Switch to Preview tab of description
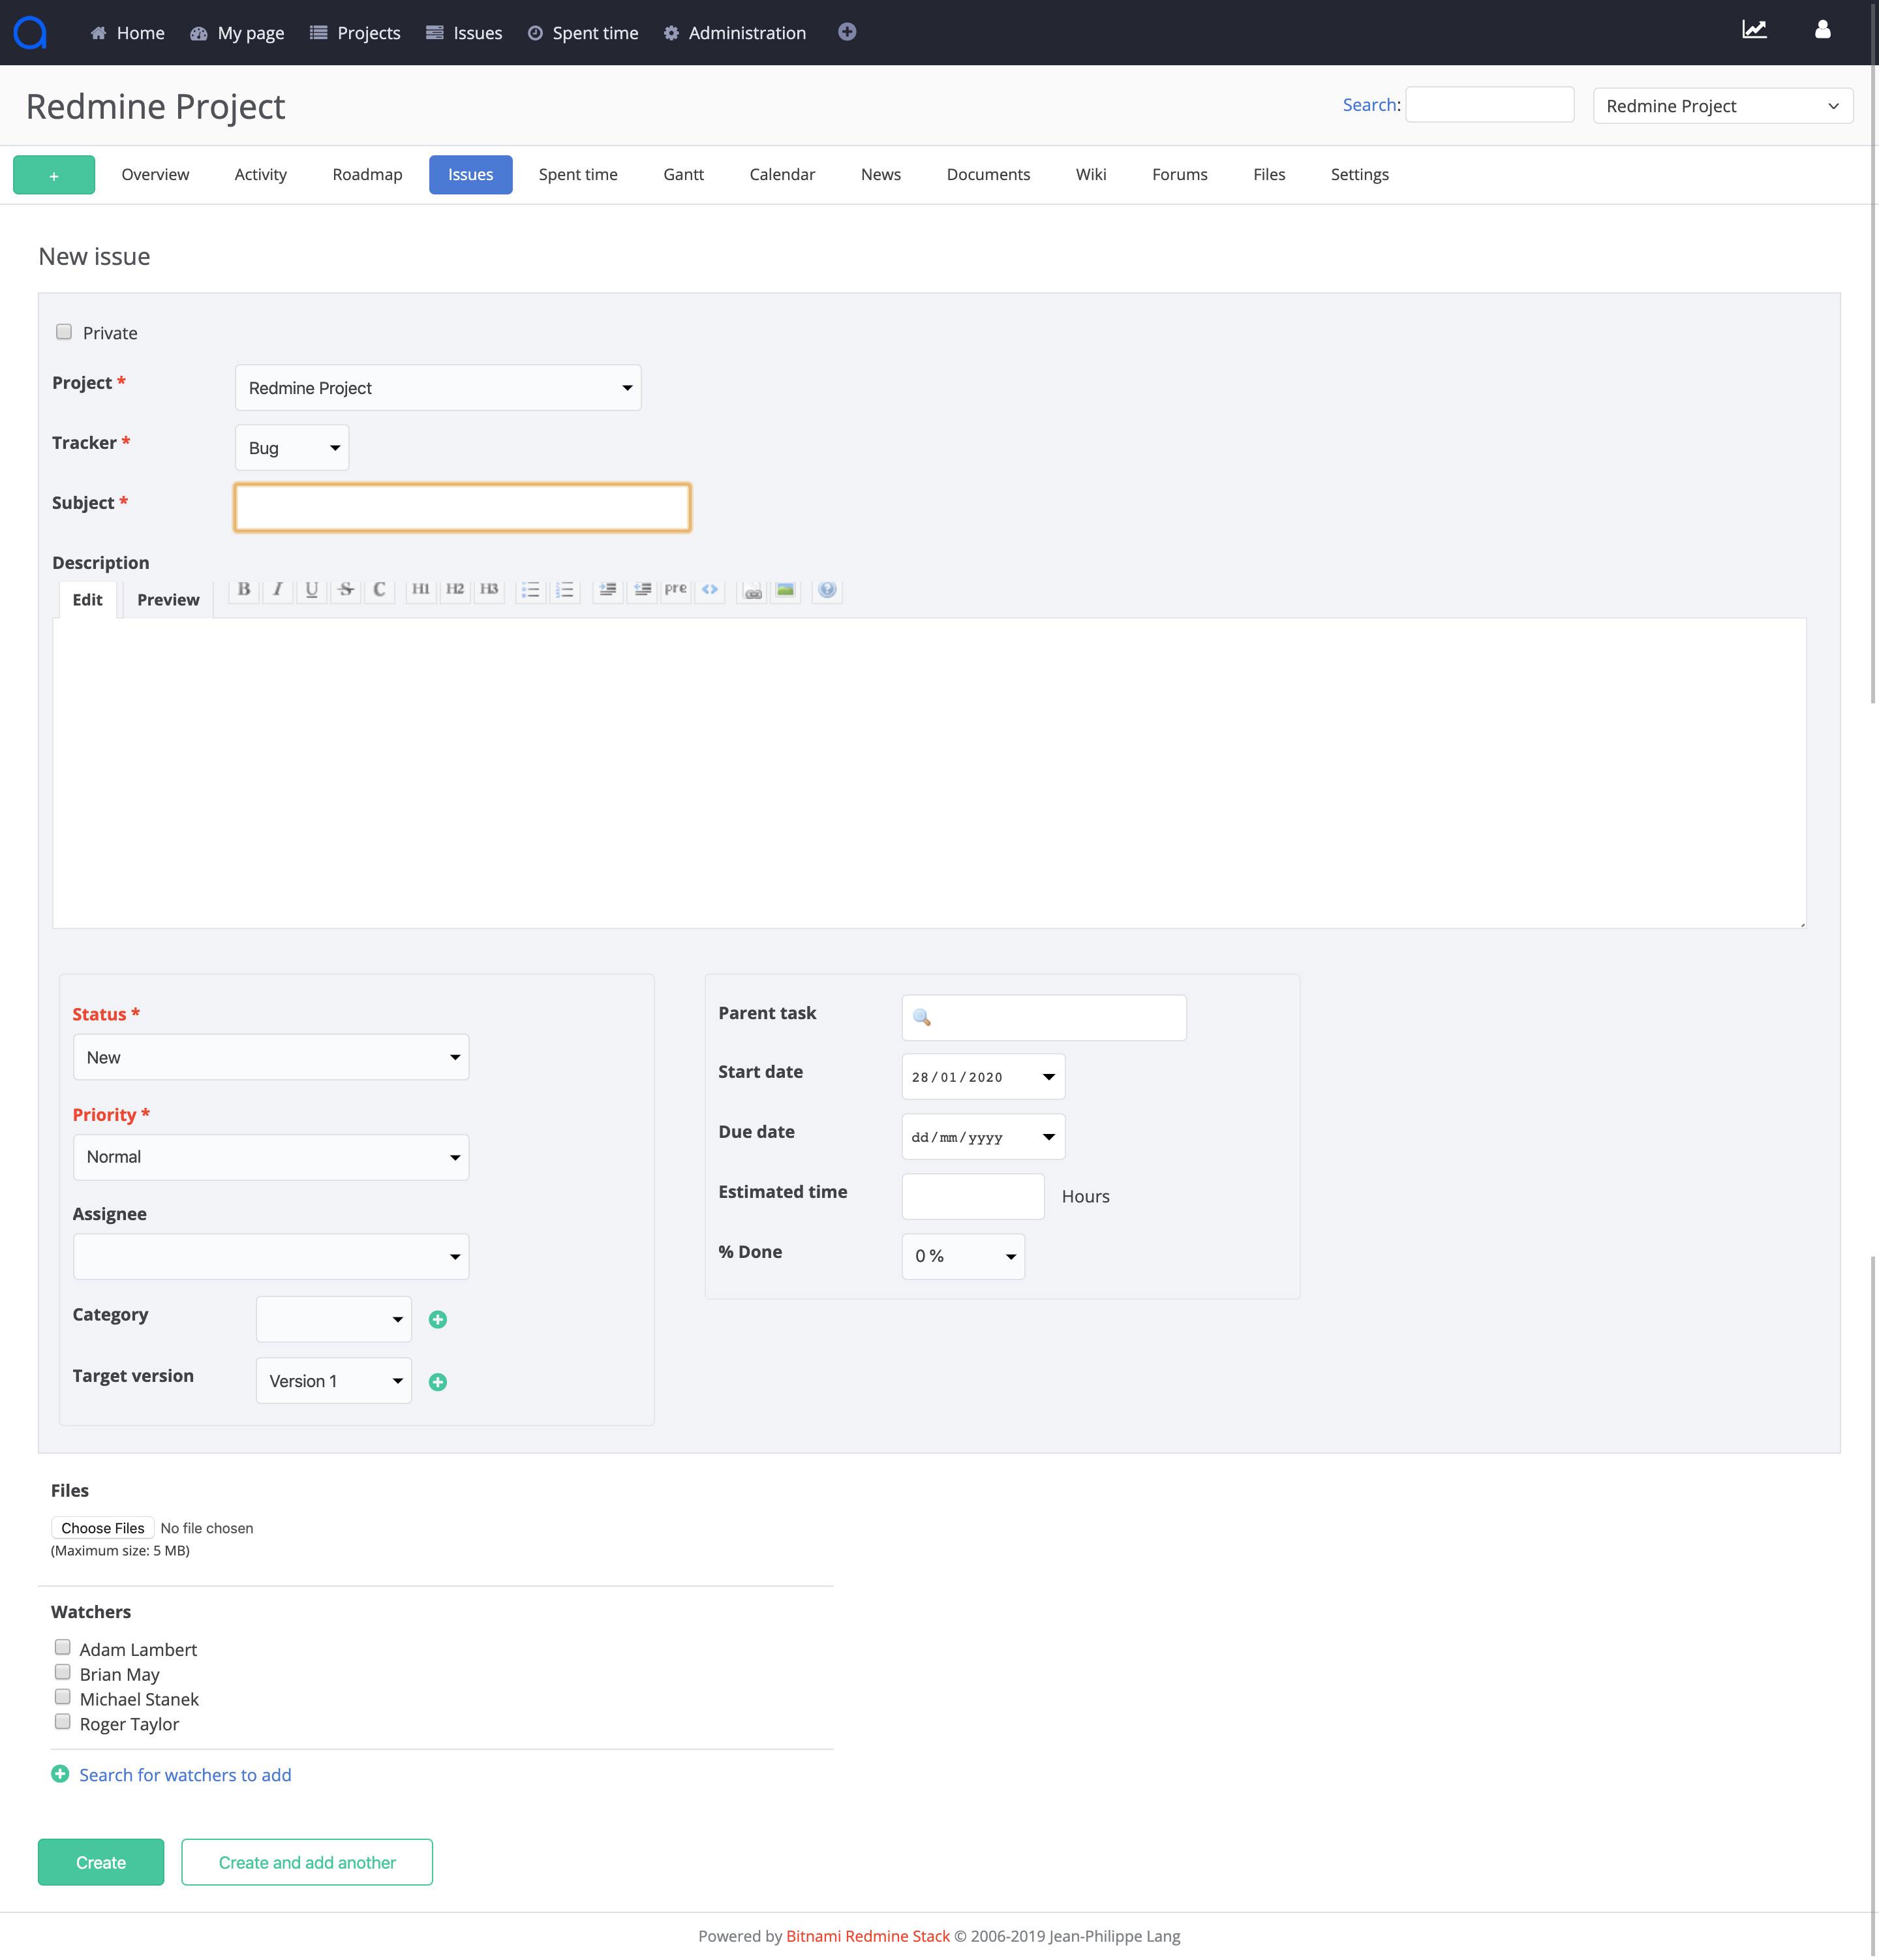The height and width of the screenshot is (1960, 1879). tap(168, 599)
